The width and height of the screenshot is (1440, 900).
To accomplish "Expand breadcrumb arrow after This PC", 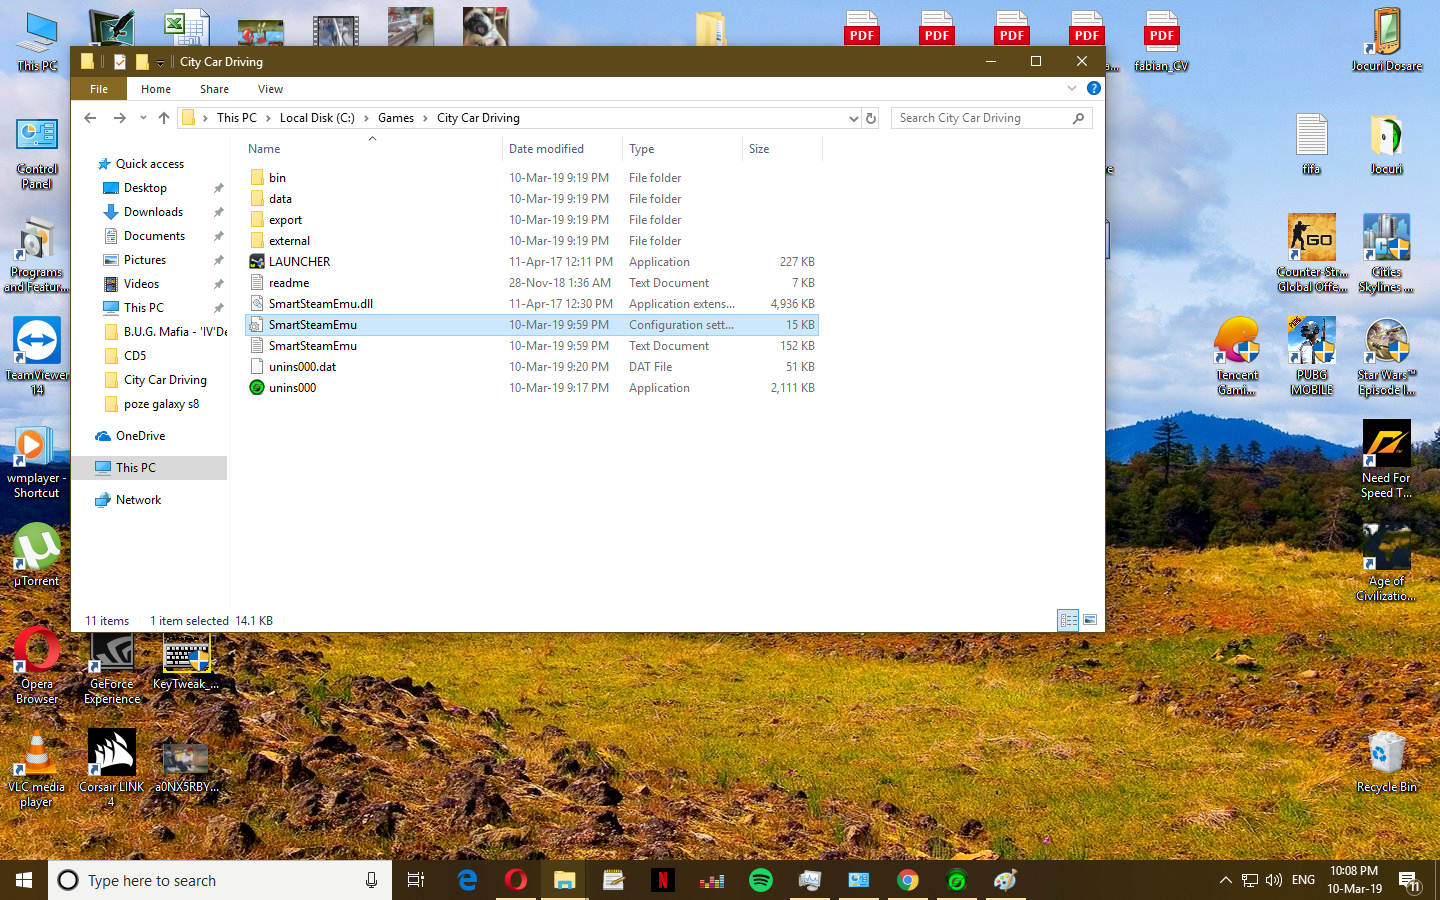I will pos(268,118).
